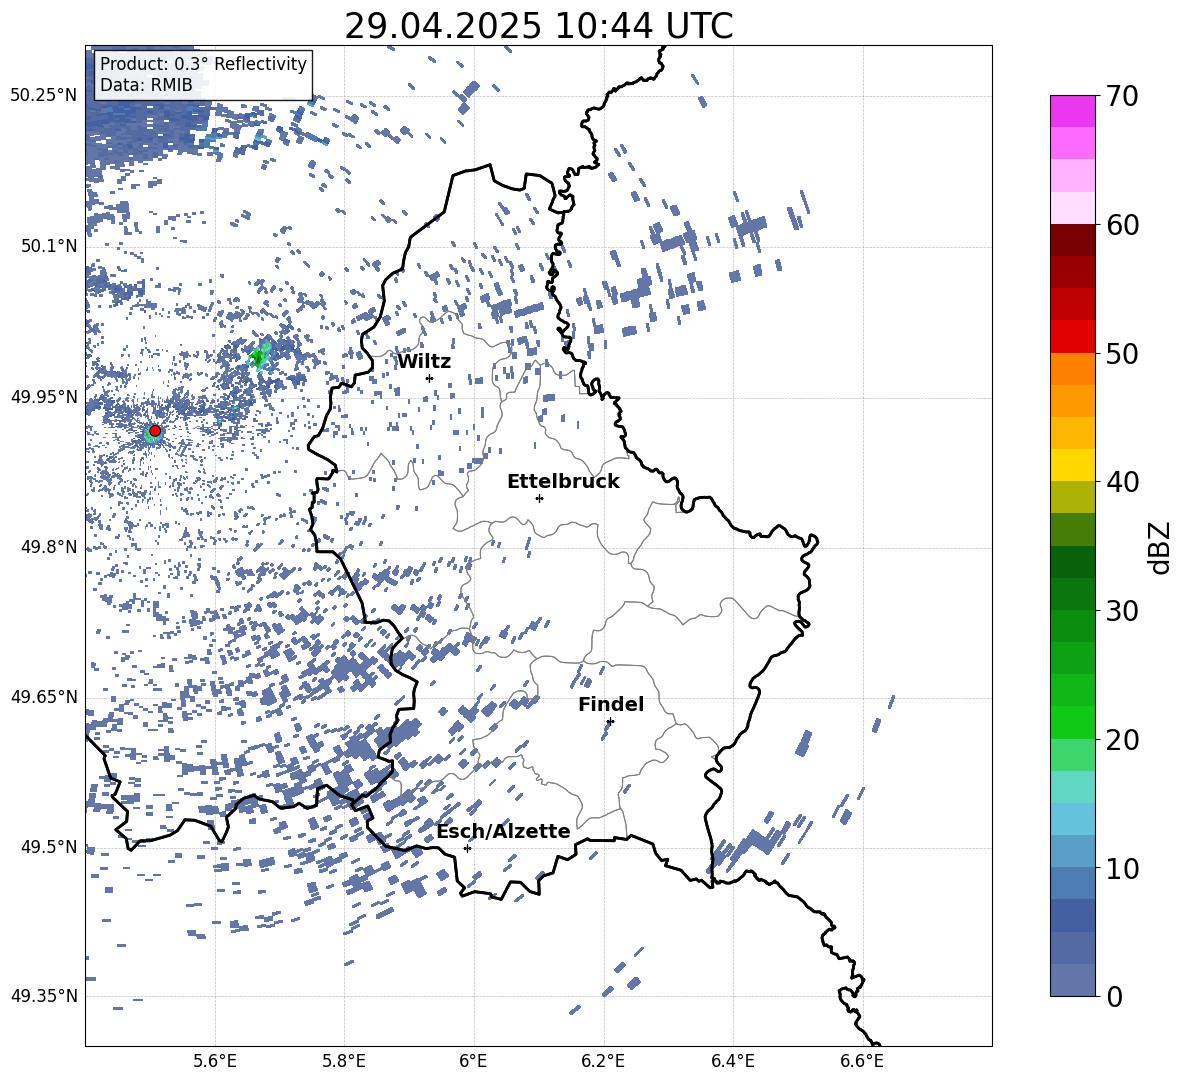Click the colorbar tick label 70
1184x1081 pixels.
tap(1122, 97)
